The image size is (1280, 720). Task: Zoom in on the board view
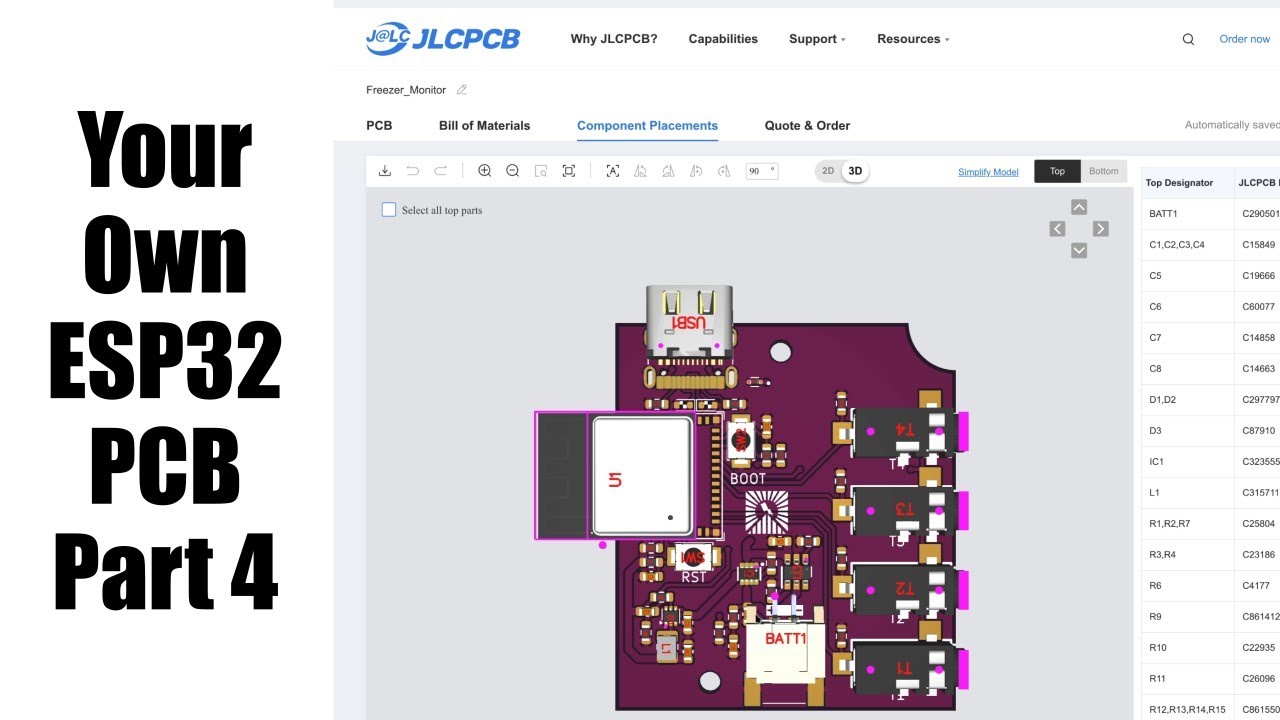pos(485,171)
